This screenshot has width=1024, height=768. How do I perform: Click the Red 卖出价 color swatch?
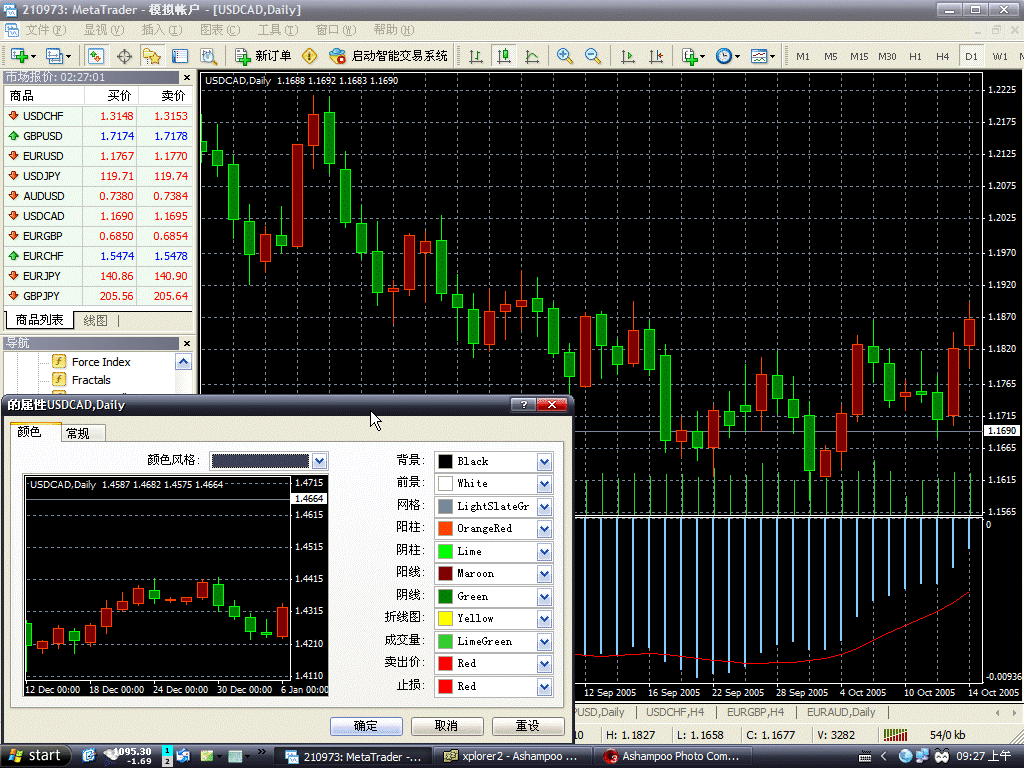(445, 664)
